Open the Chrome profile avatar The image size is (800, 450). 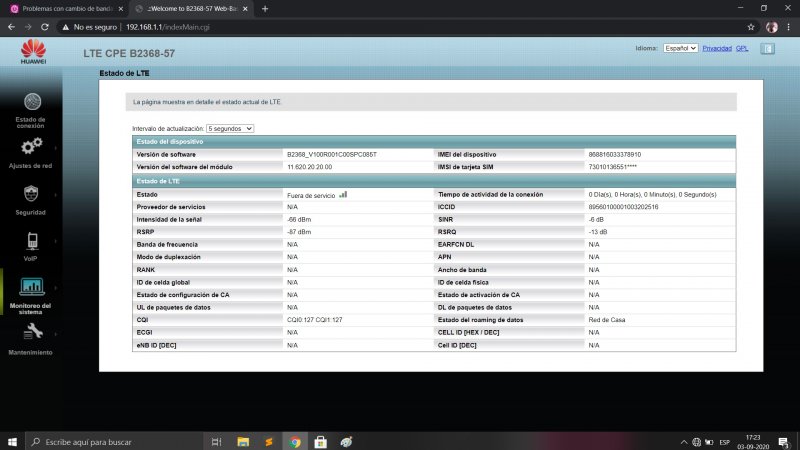click(x=771, y=27)
